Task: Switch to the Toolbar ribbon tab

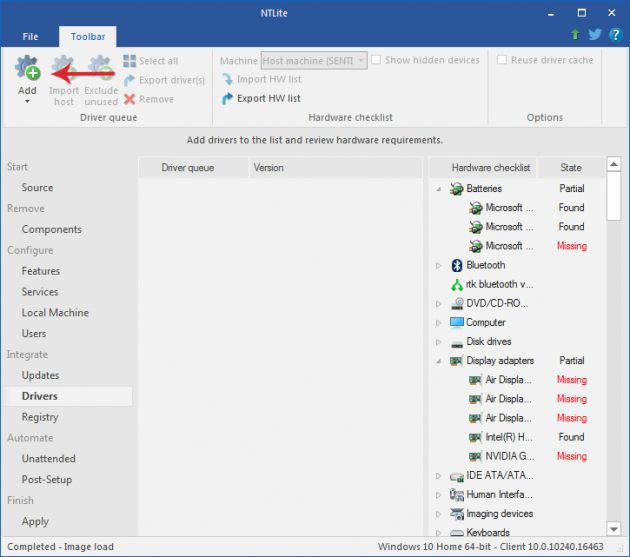Action: point(88,37)
